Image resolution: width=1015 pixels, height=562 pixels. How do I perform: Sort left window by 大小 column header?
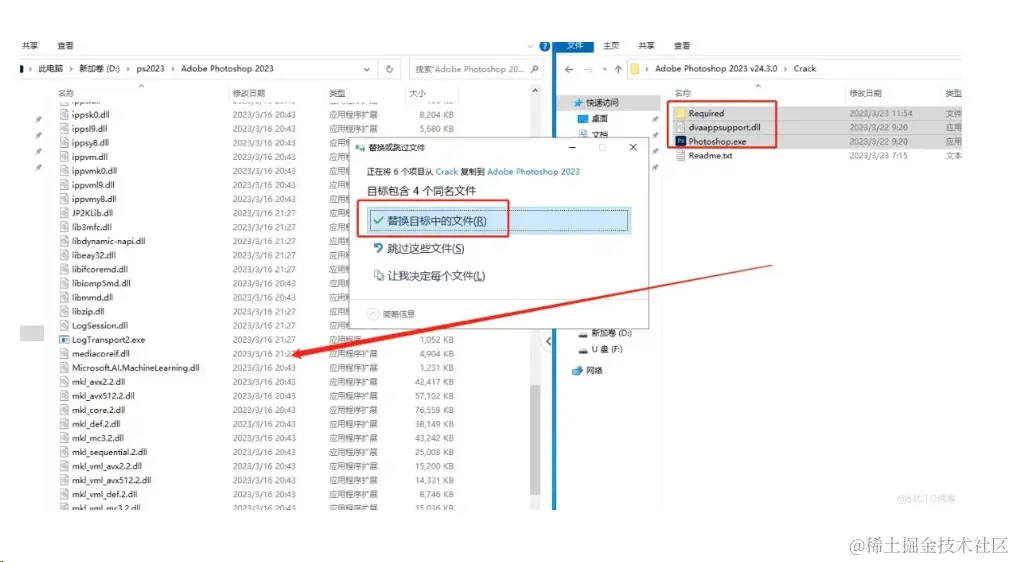pos(418,93)
